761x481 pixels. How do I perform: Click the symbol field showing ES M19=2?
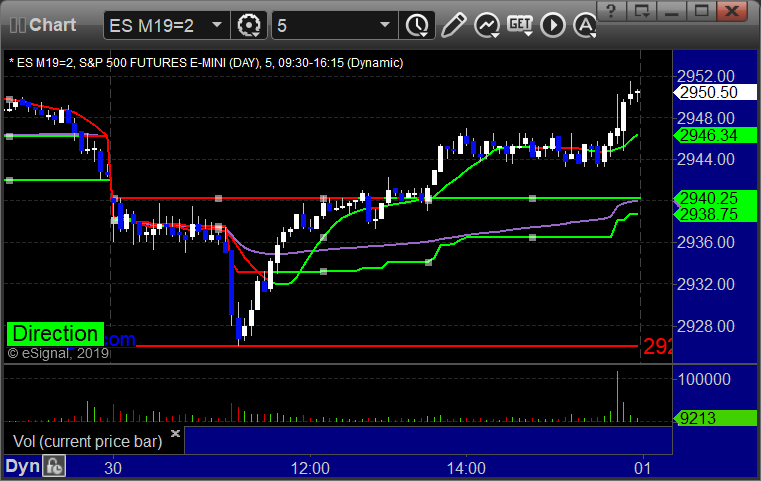[x=167, y=25]
